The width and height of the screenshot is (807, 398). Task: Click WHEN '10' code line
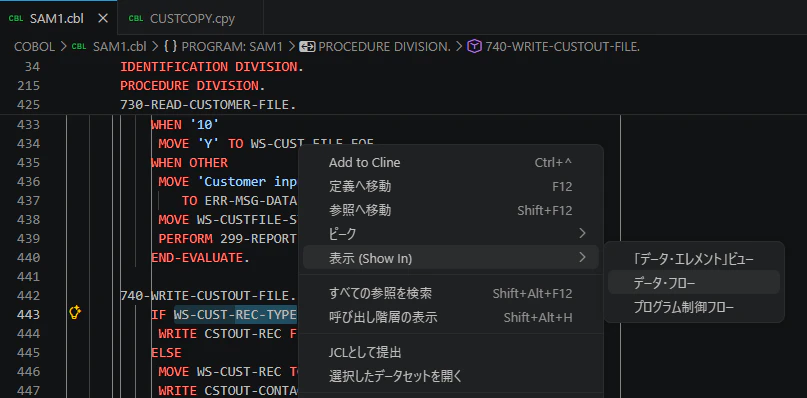coord(185,125)
